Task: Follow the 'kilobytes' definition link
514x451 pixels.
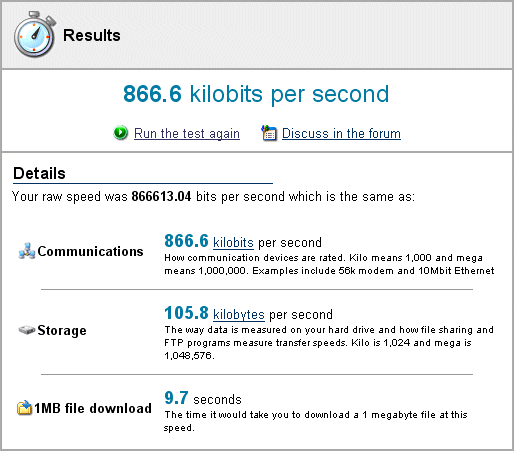Action: [239, 314]
